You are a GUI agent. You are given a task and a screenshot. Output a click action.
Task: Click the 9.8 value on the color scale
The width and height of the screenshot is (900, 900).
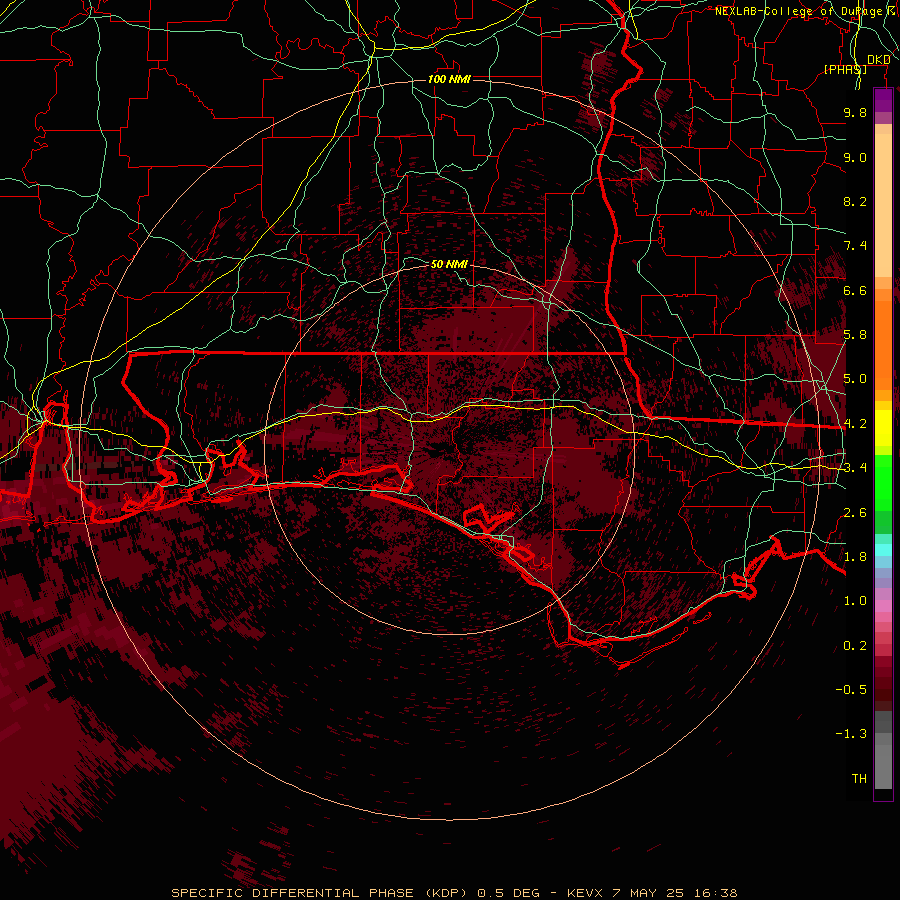[x=855, y=112]
